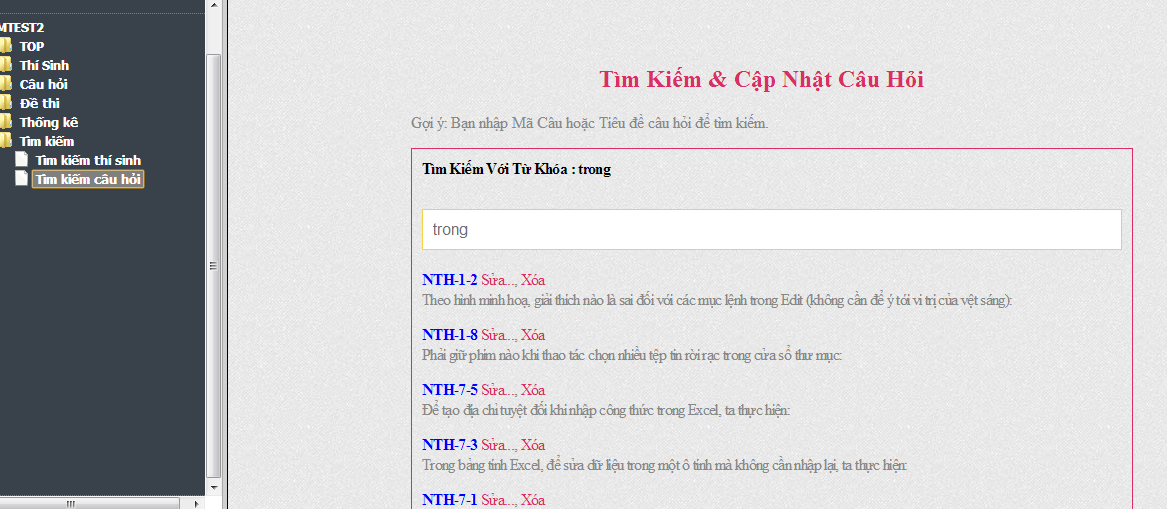Open question NTH-1-2
The height and width of the screenshot is (509, 1167).
(450, 281)
